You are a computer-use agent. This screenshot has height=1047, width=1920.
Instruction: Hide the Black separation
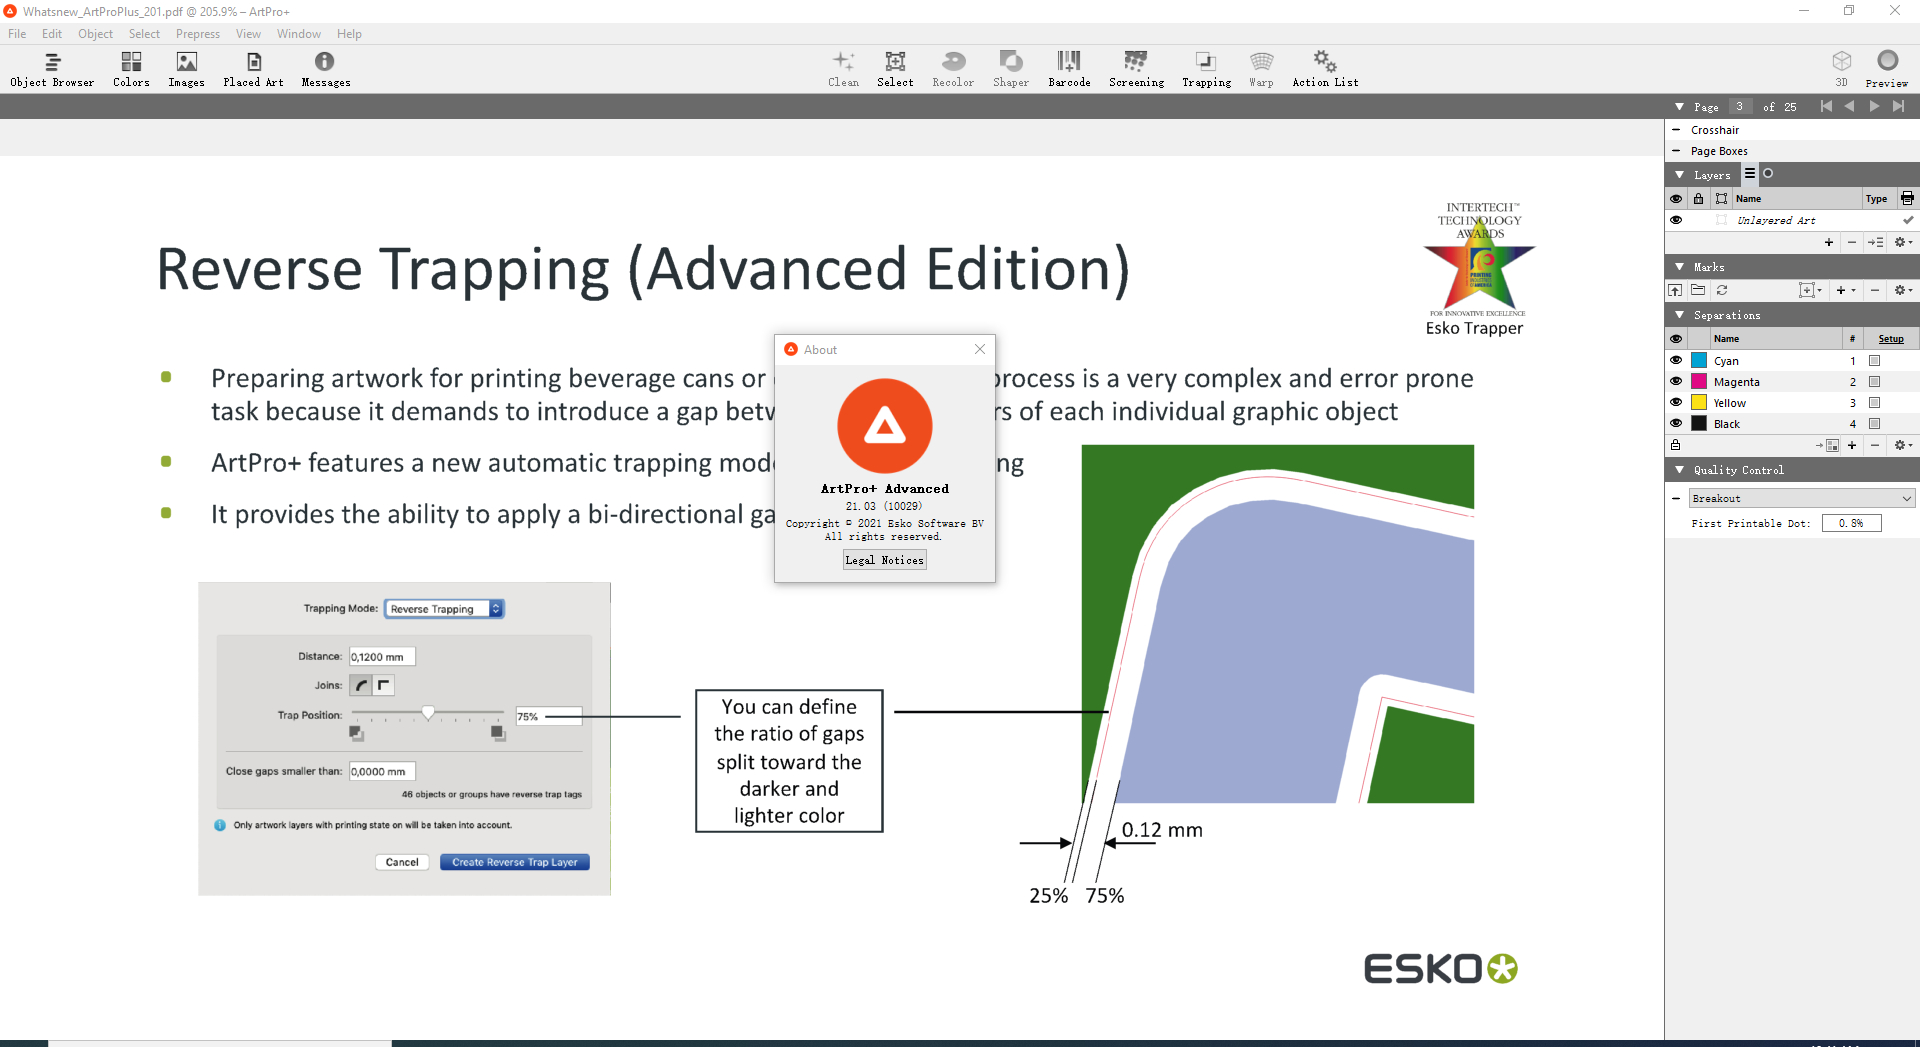[1676, 423]
